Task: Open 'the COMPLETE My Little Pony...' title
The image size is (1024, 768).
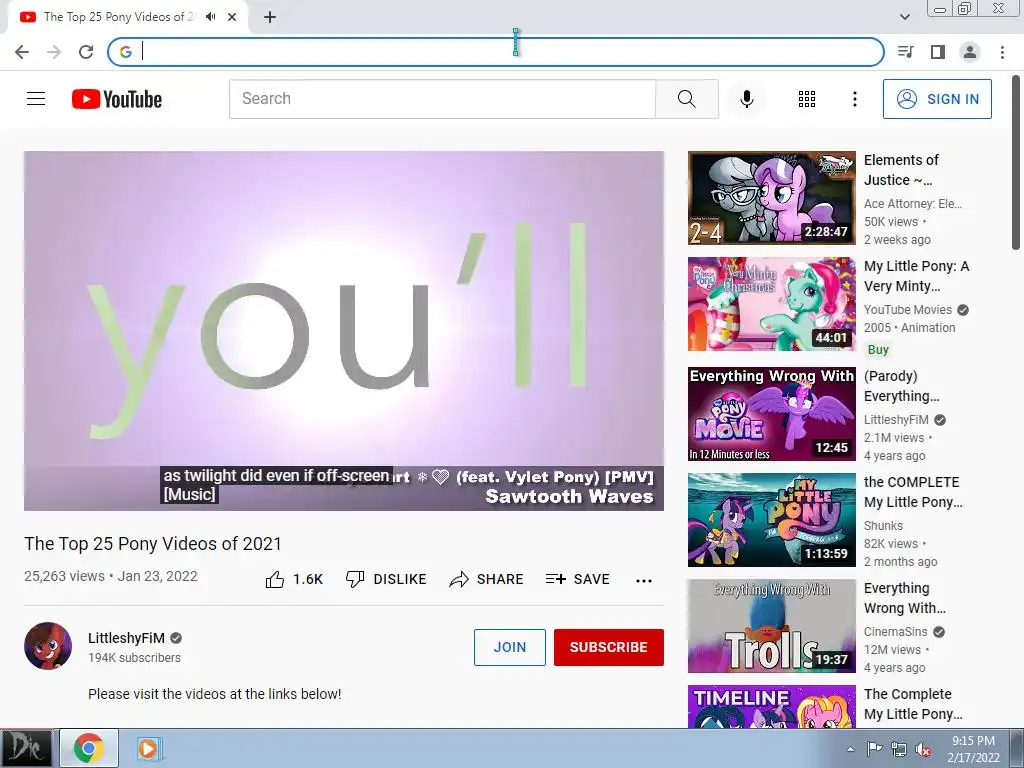Action: click(913, 492)
